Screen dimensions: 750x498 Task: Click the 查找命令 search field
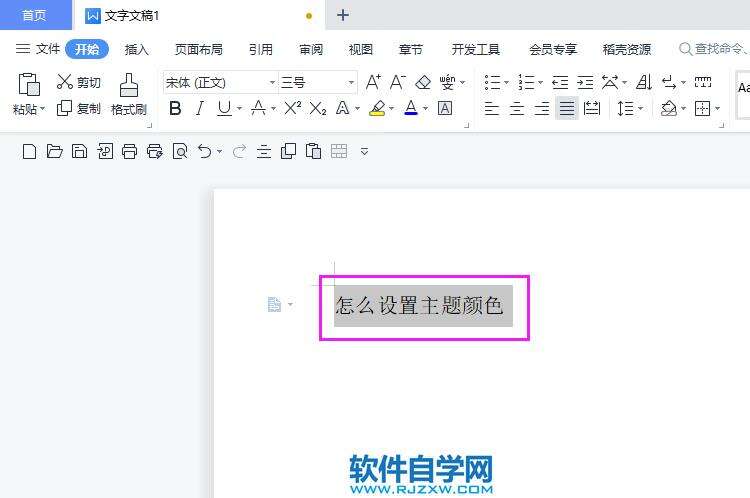click(713, 49)
